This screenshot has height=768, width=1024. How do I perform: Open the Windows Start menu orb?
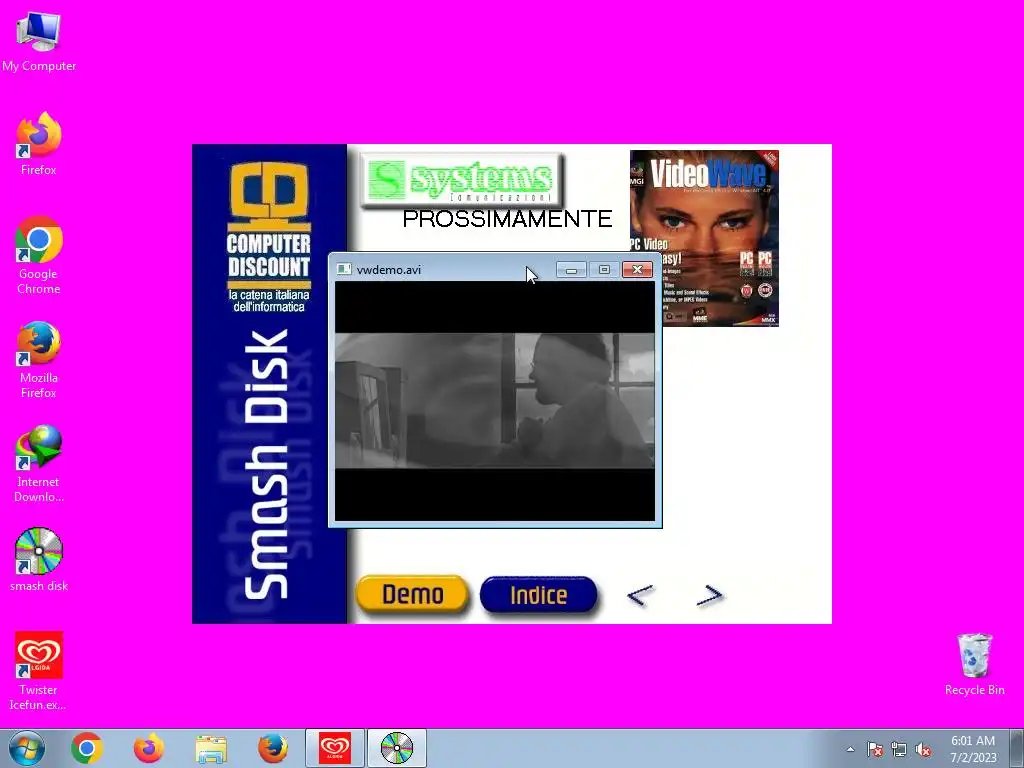26,748
